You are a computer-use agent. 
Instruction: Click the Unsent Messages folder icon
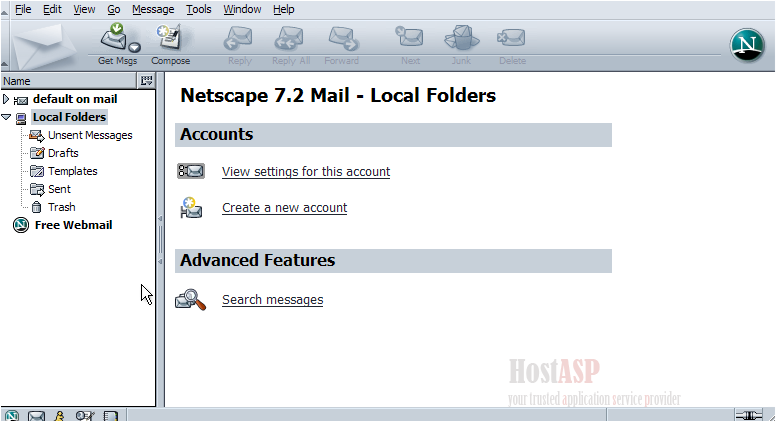pyautogui.click(x=37, y=135)
